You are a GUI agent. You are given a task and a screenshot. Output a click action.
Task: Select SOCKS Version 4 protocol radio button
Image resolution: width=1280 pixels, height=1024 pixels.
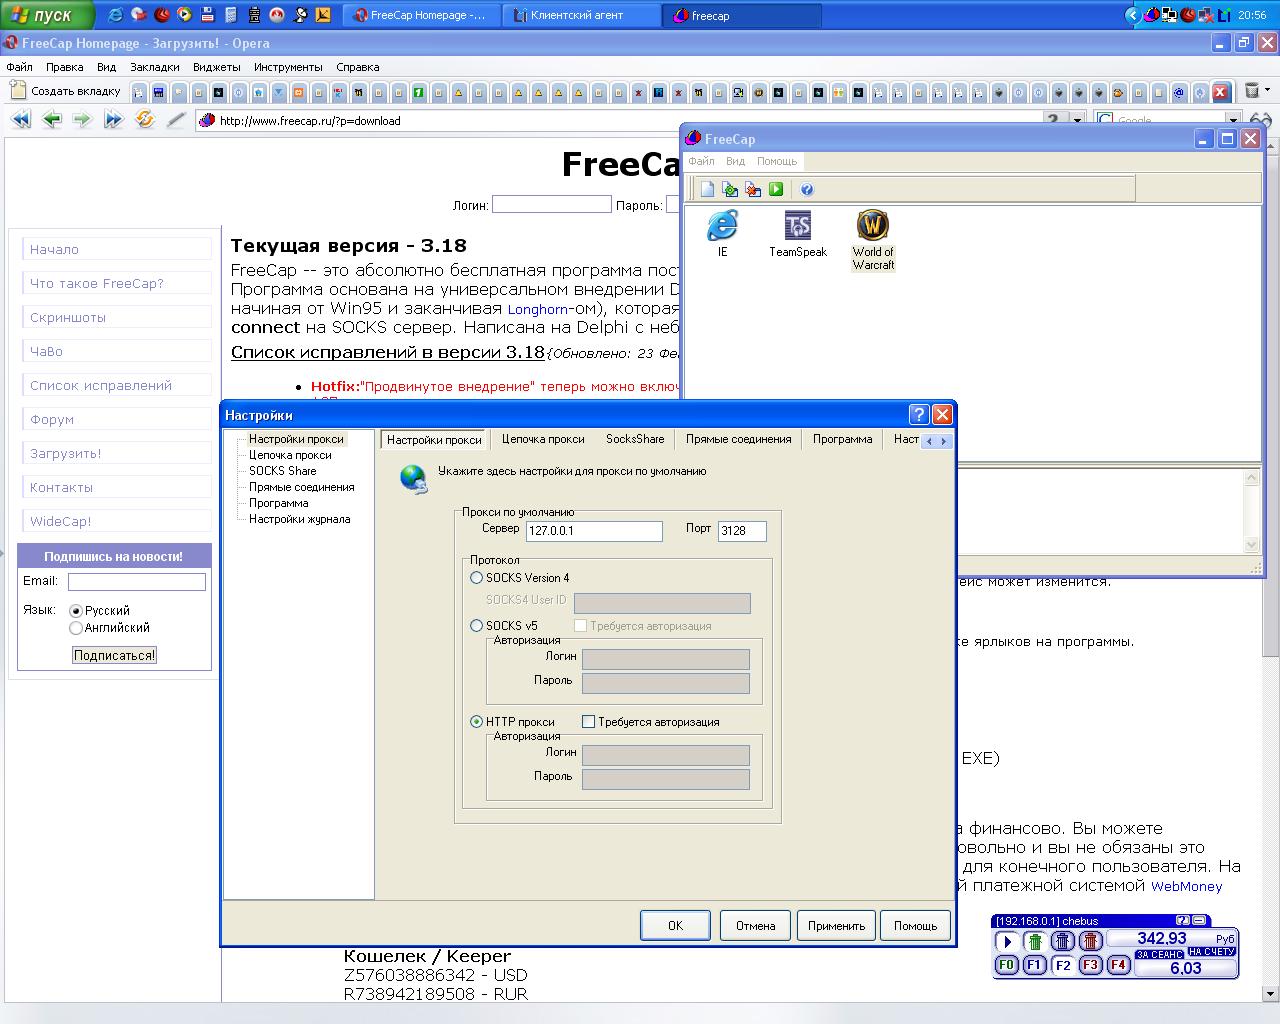477,578
